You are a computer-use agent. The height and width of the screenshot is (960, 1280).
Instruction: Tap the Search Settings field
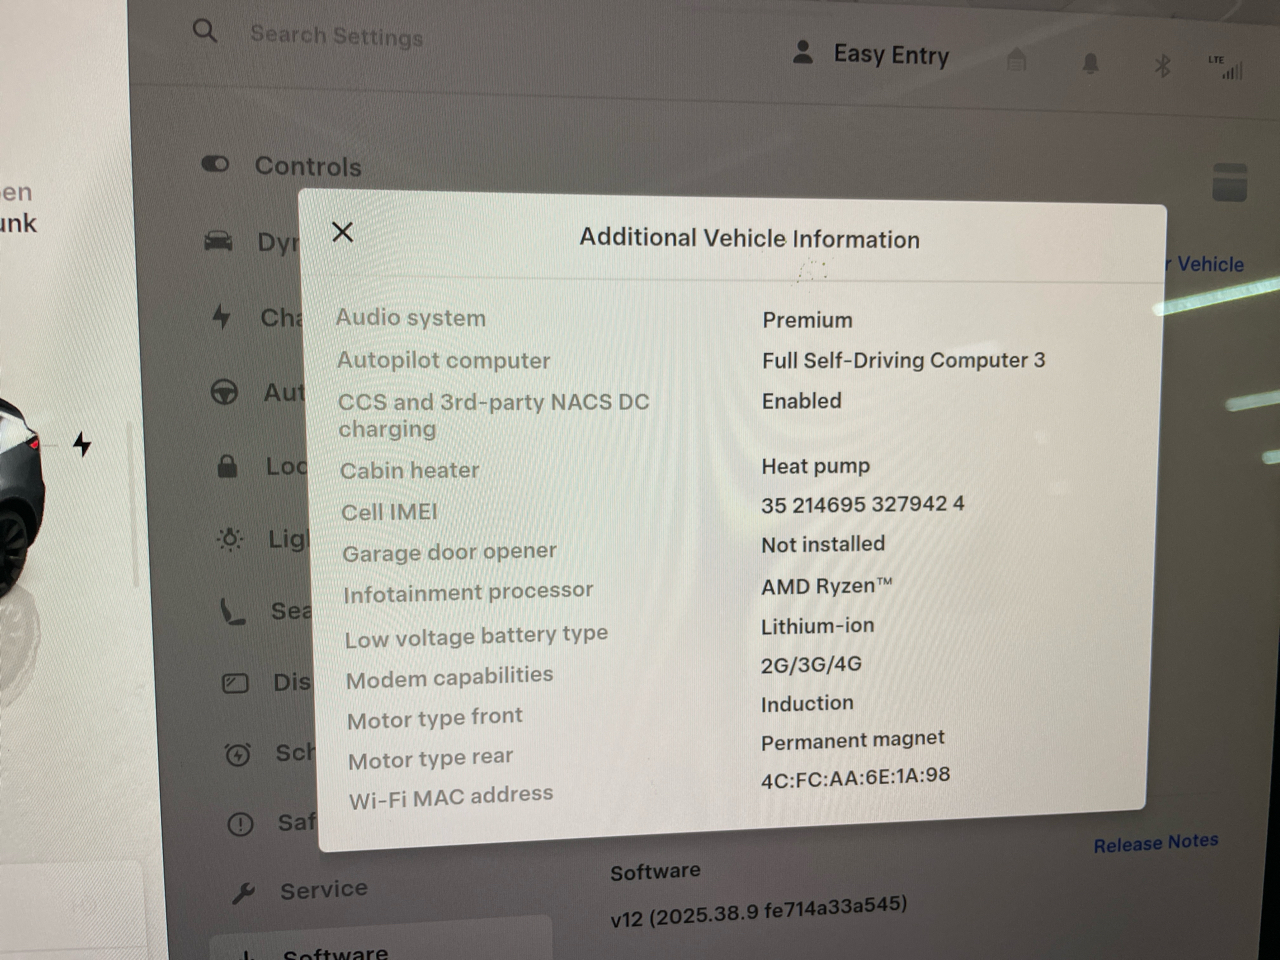point(336,36)
